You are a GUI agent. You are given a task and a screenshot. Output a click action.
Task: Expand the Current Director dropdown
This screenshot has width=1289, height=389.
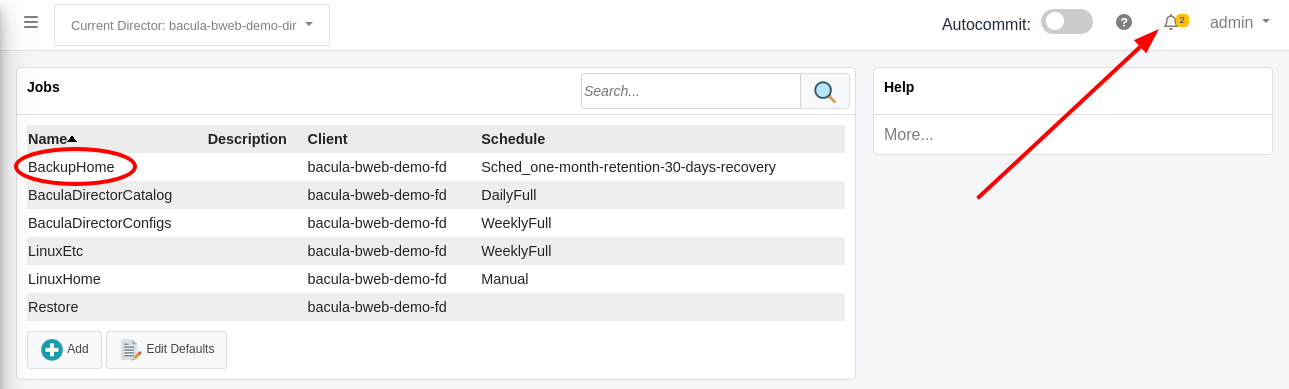pyautogui.click(x=192, y=24)
